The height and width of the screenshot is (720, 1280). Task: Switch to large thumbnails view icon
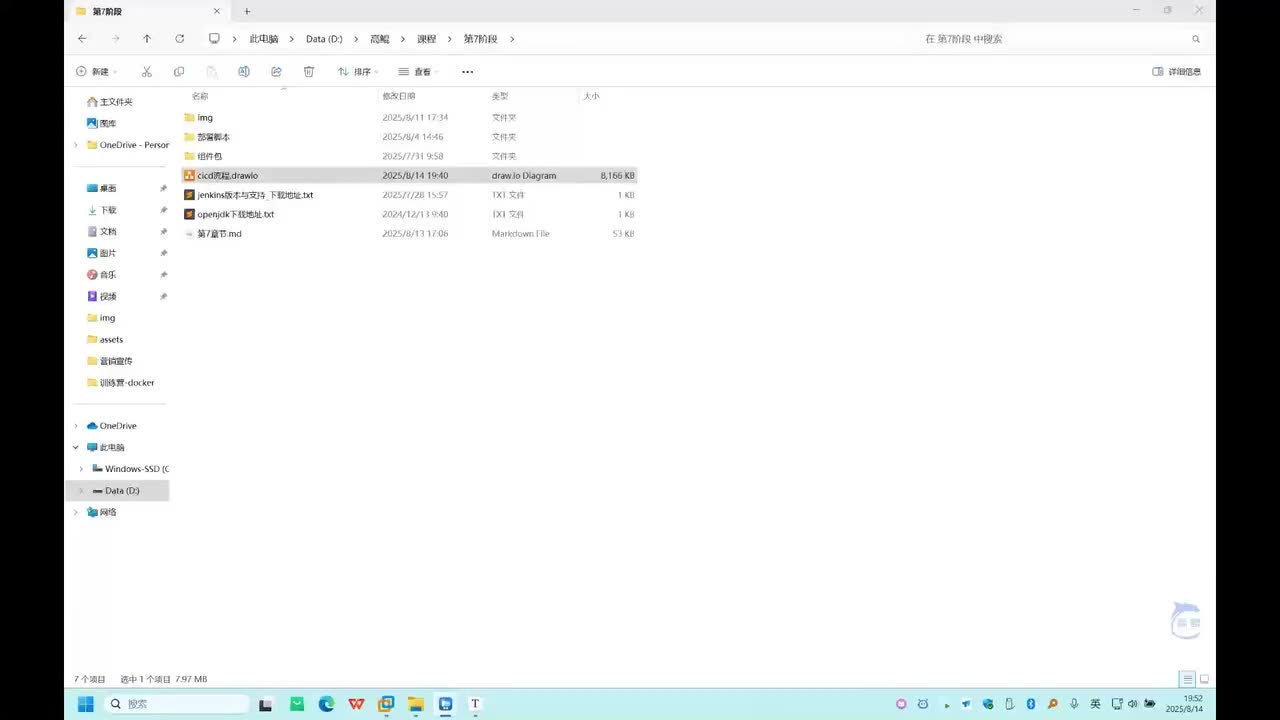coord(1204,679)
